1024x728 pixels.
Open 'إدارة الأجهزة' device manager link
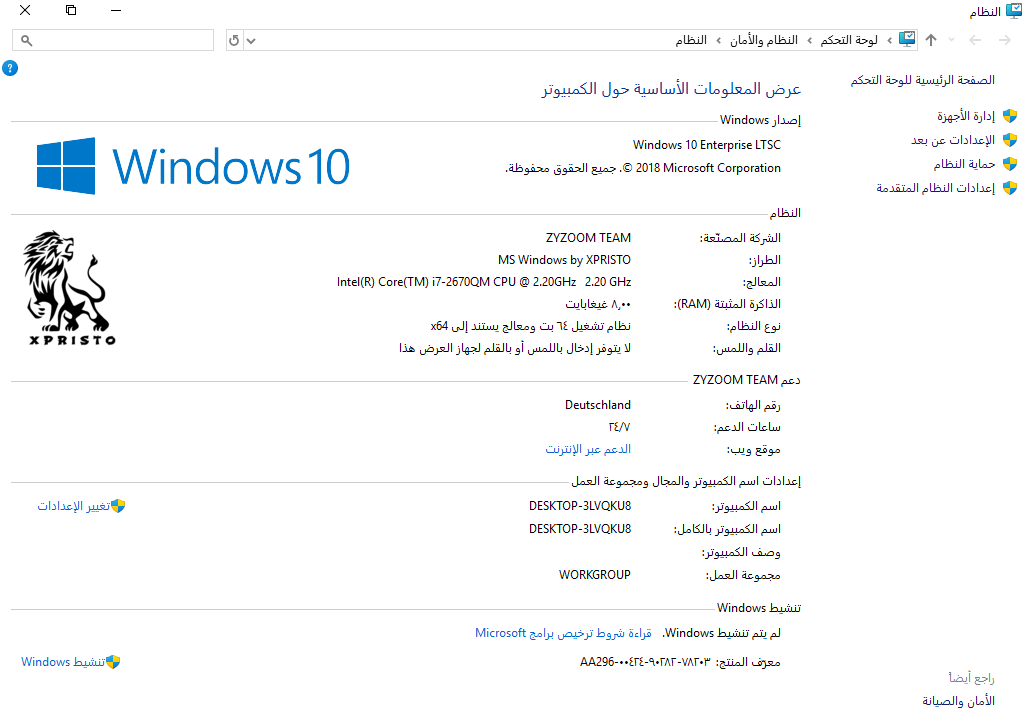966,116
